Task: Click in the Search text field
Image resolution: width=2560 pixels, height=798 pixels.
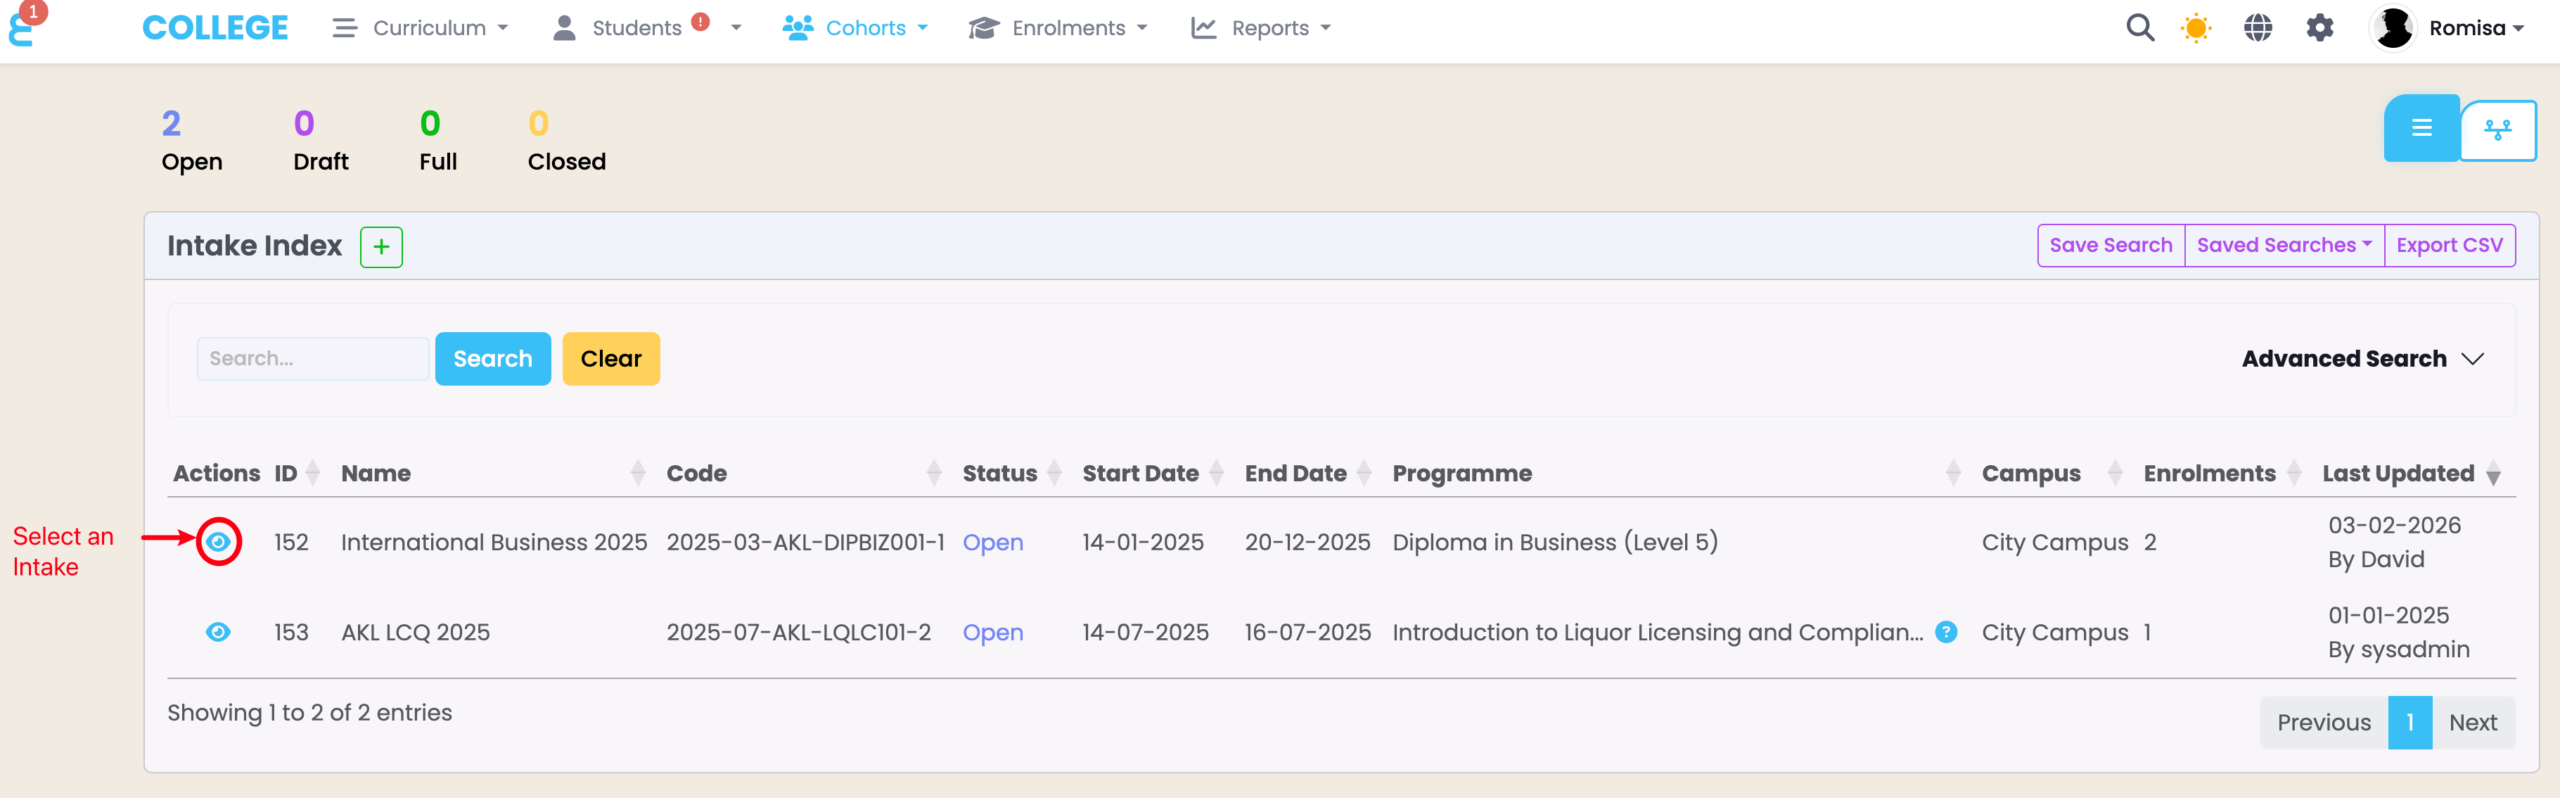Action: click(312, 359)
